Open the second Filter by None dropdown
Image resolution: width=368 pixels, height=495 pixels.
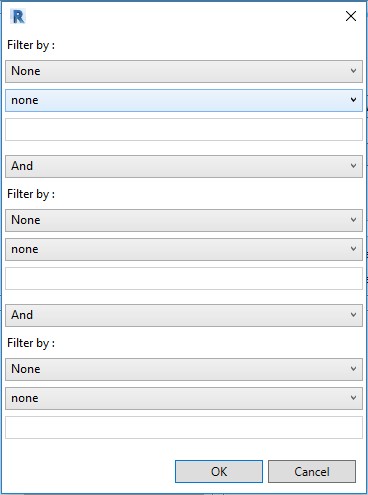pos(184,220)
